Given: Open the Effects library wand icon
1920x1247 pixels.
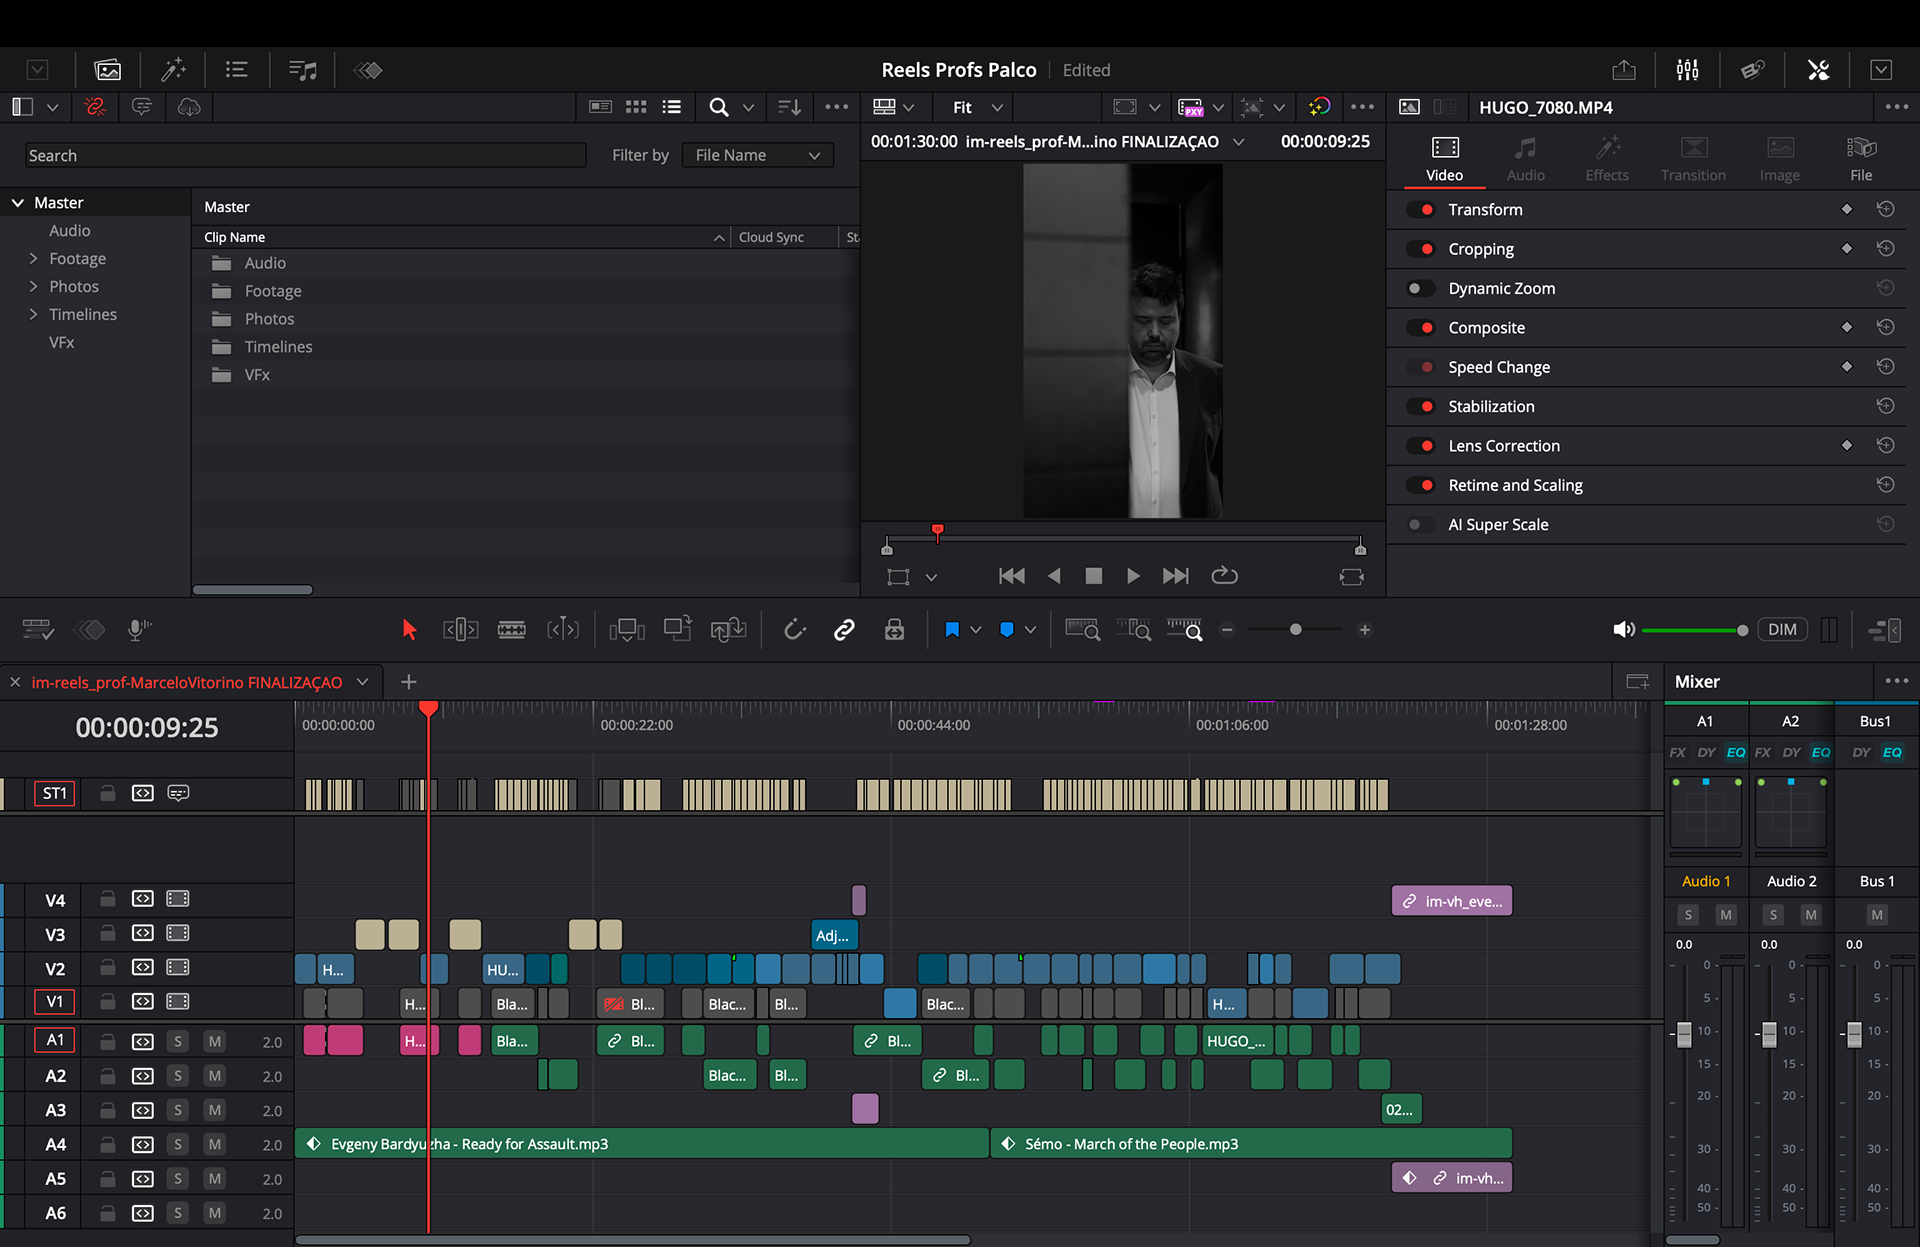Looking at the screenshot, I should coord(174,70).
